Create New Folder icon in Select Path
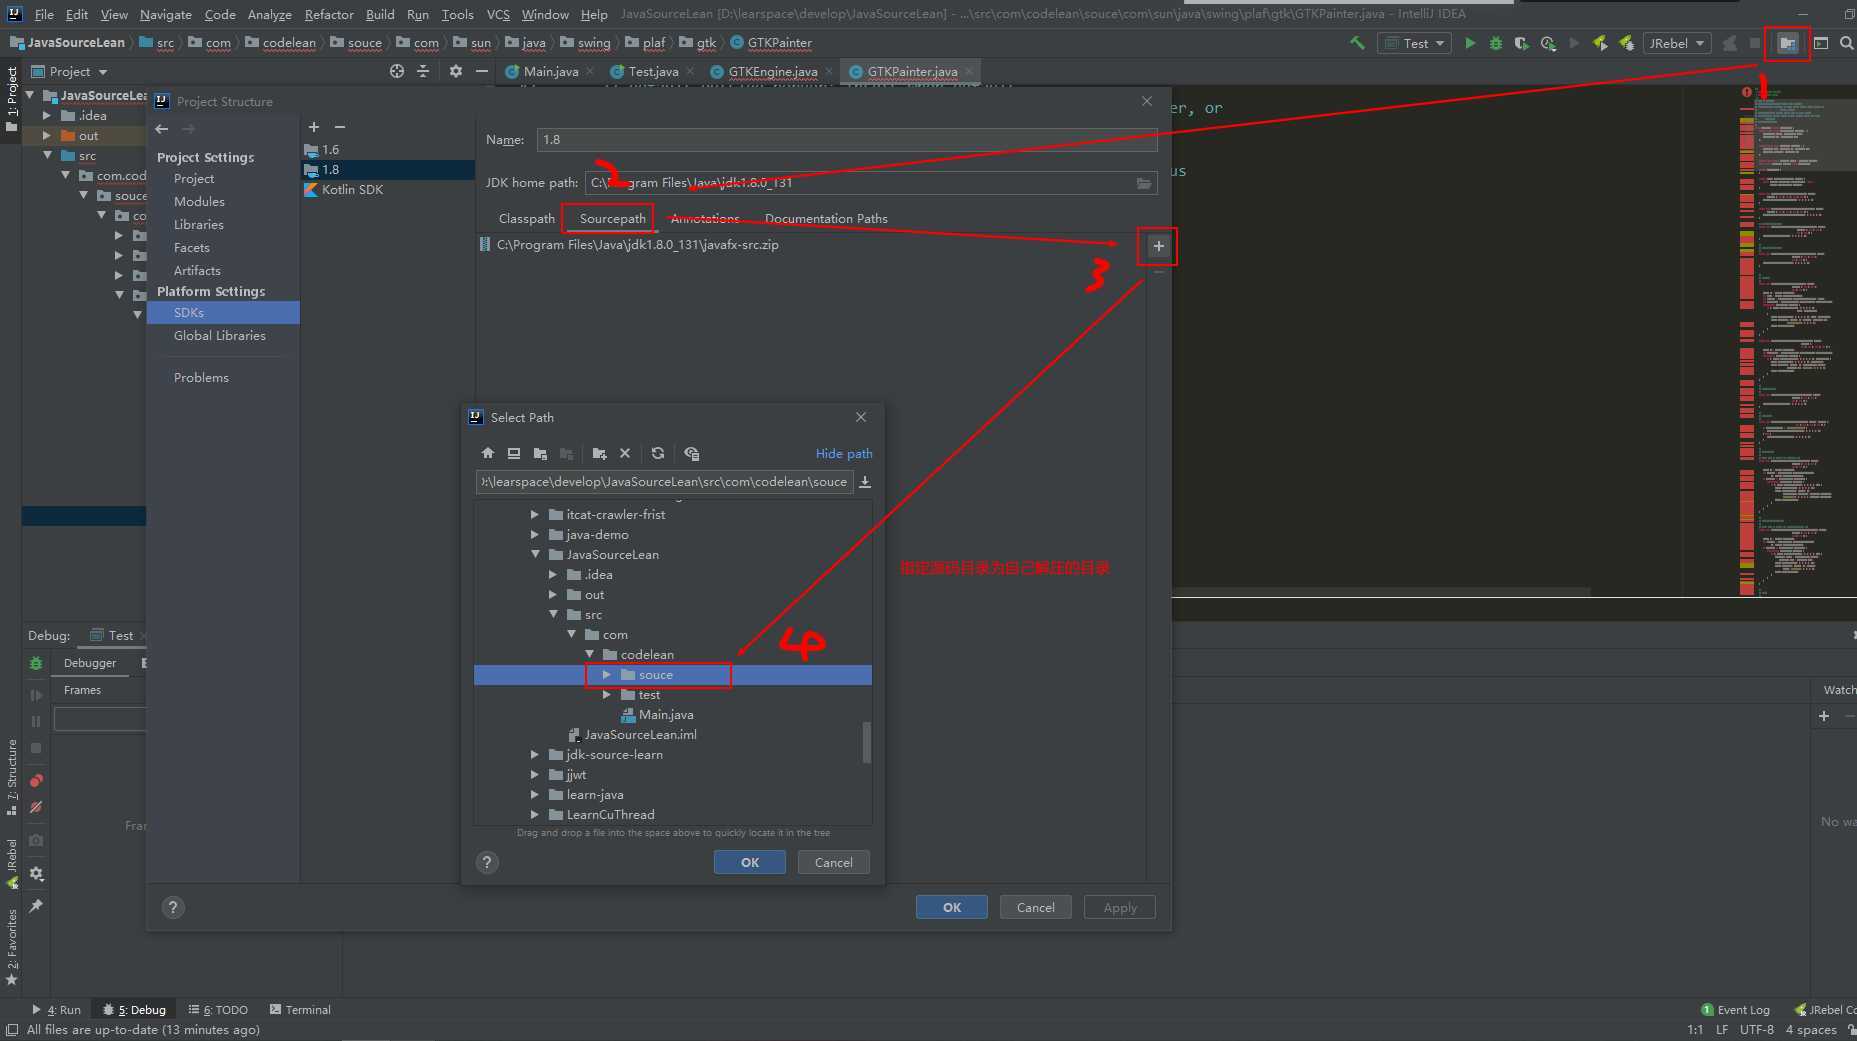The height and width of the screenshot is (1041, 1857). tap(599, 453)
